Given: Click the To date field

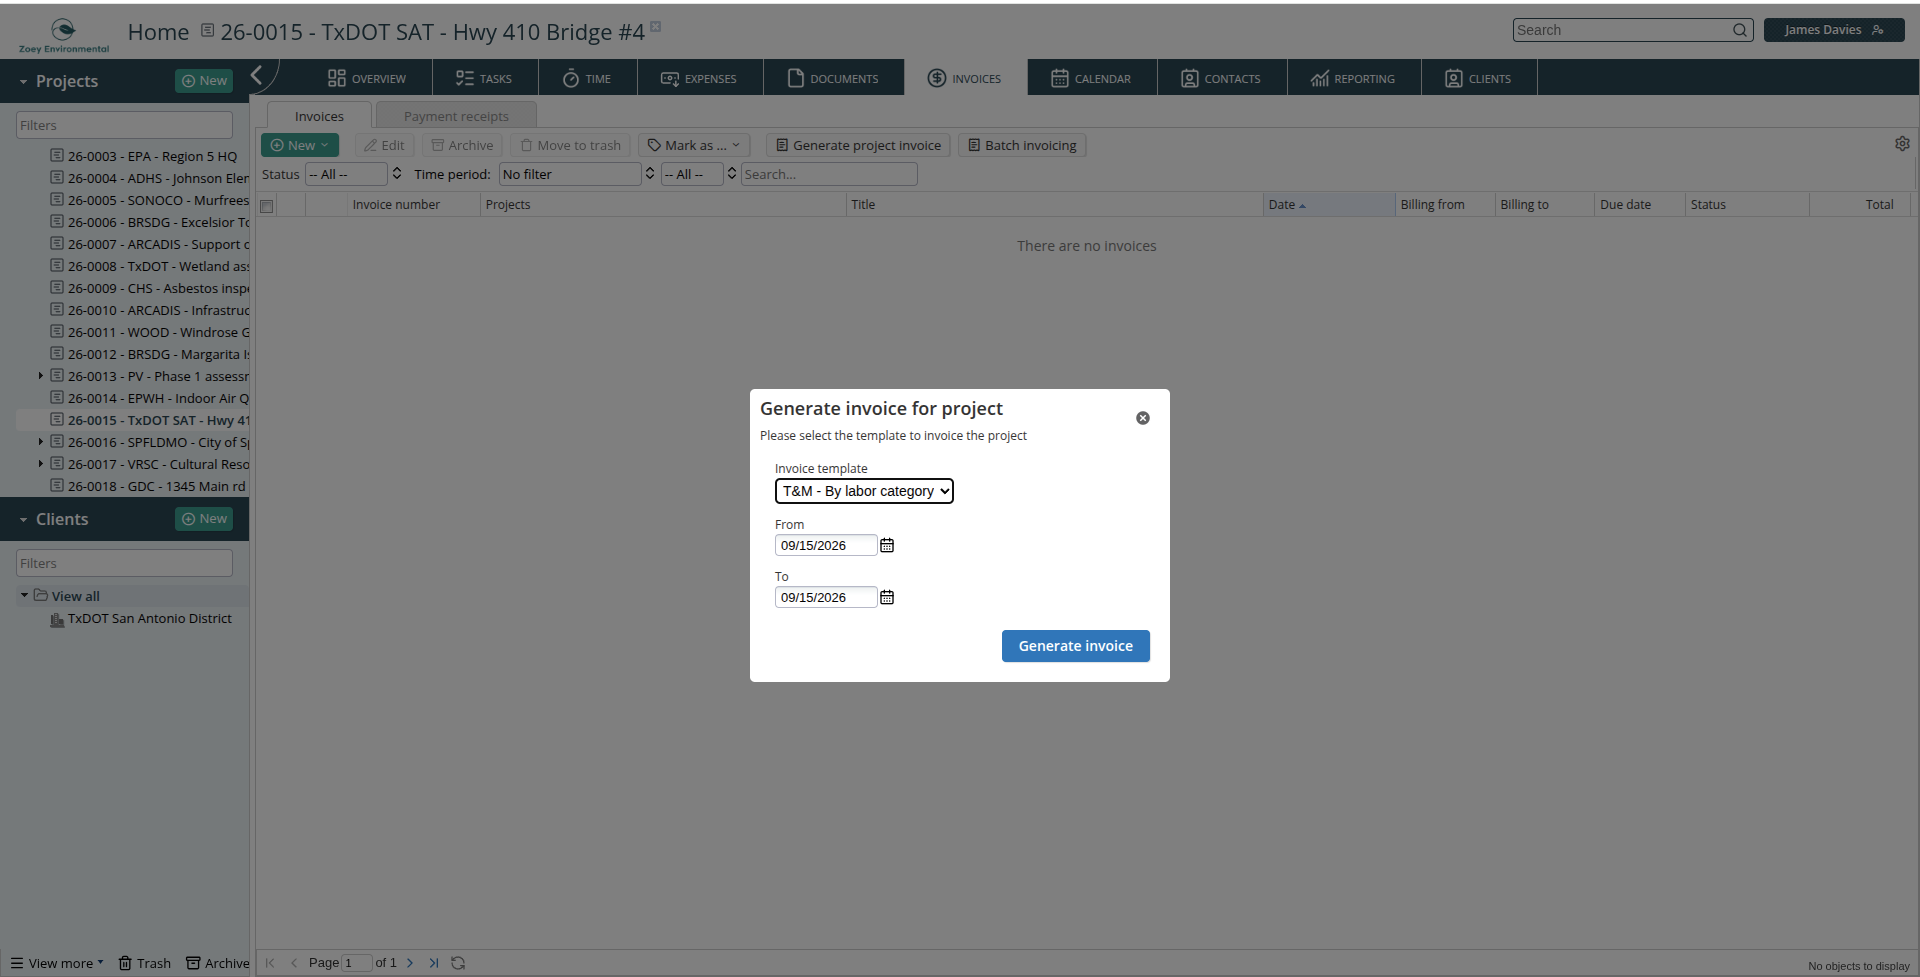Looking at the screenshot, I should (826, 597).
